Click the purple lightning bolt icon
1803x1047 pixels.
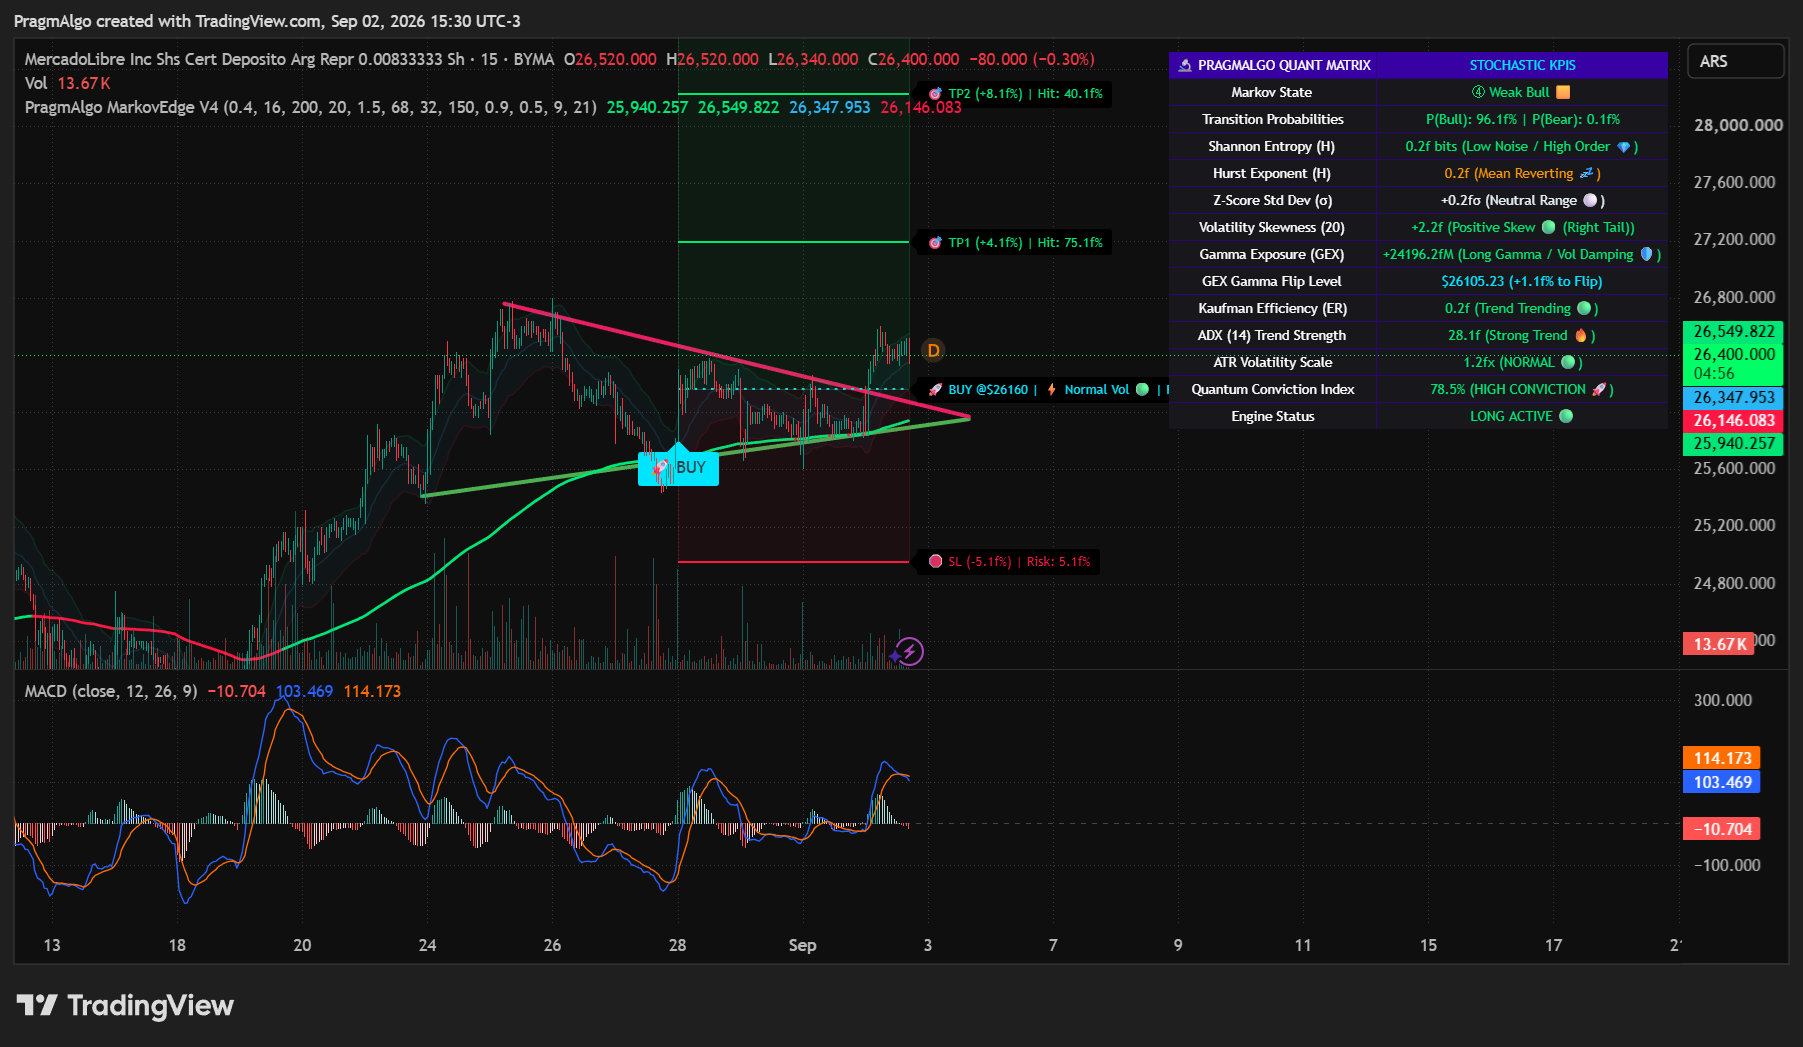(908, 652)
